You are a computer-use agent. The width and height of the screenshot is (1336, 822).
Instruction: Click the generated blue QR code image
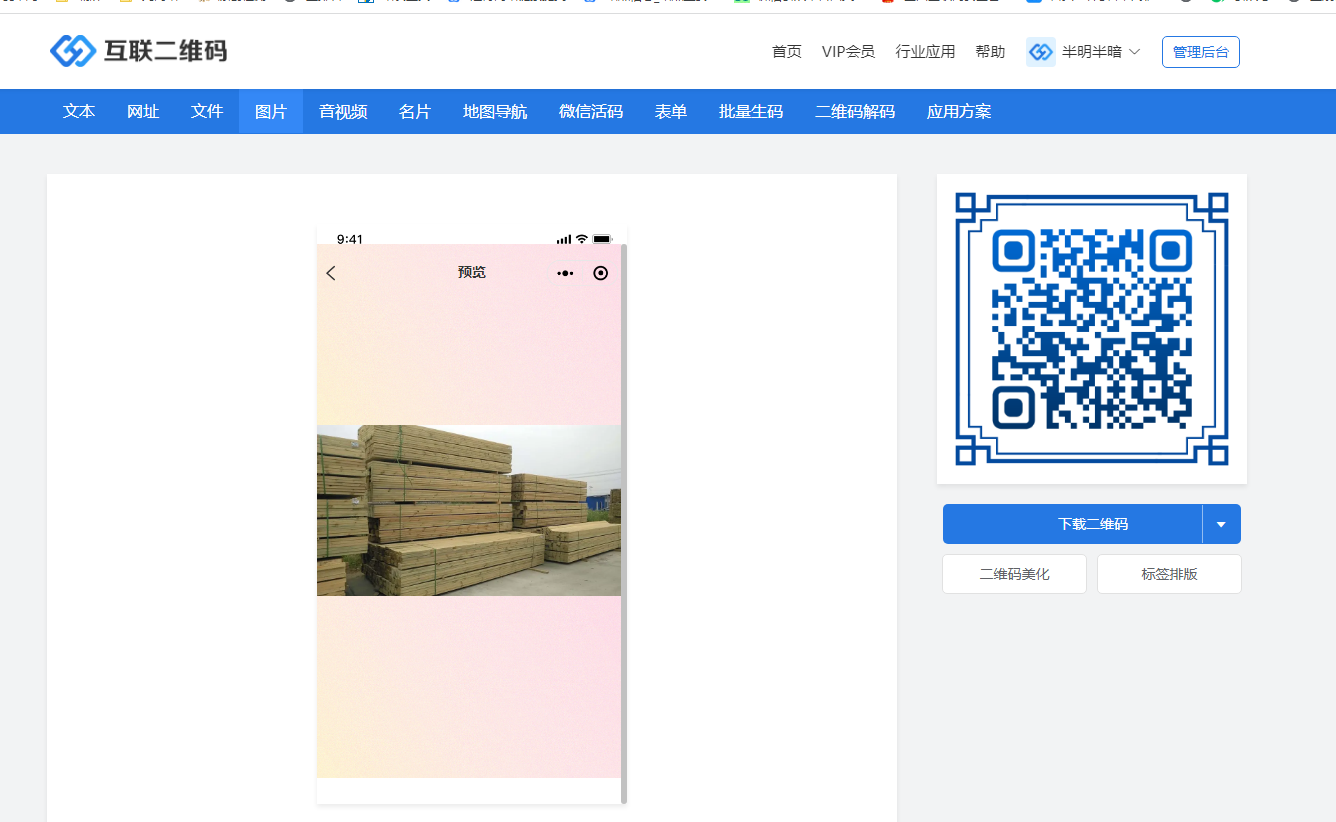point(1092,329)
